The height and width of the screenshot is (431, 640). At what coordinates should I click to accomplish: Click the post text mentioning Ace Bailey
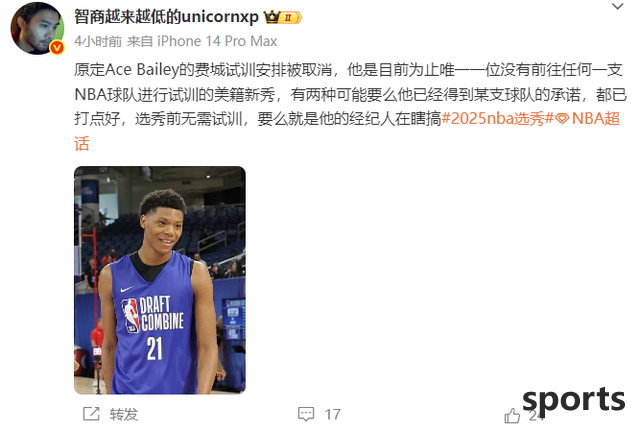(350, 94)
